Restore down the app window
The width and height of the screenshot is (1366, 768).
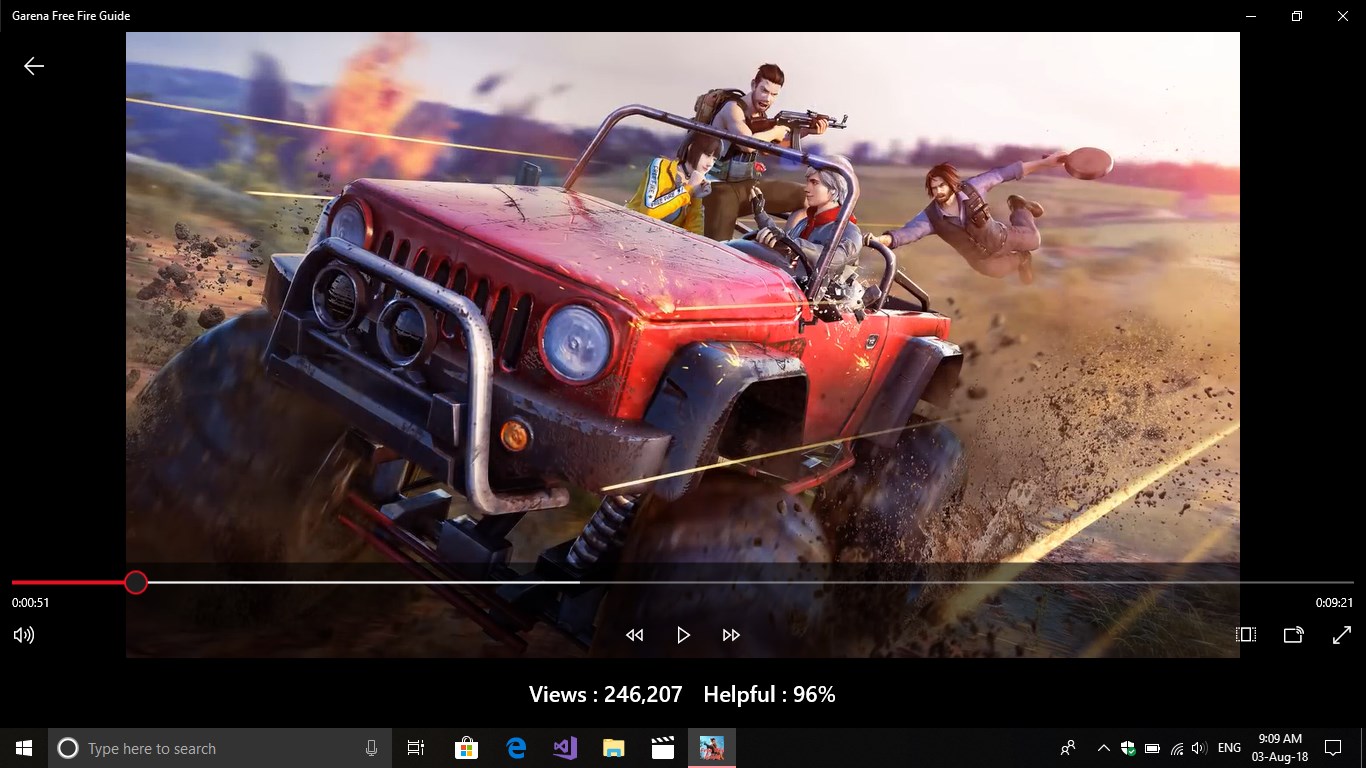pyautogui.click(x=1297, y=16)
